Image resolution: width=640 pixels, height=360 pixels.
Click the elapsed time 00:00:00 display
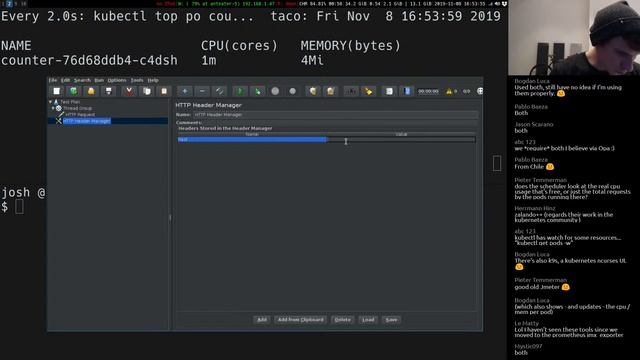point(429,91)
